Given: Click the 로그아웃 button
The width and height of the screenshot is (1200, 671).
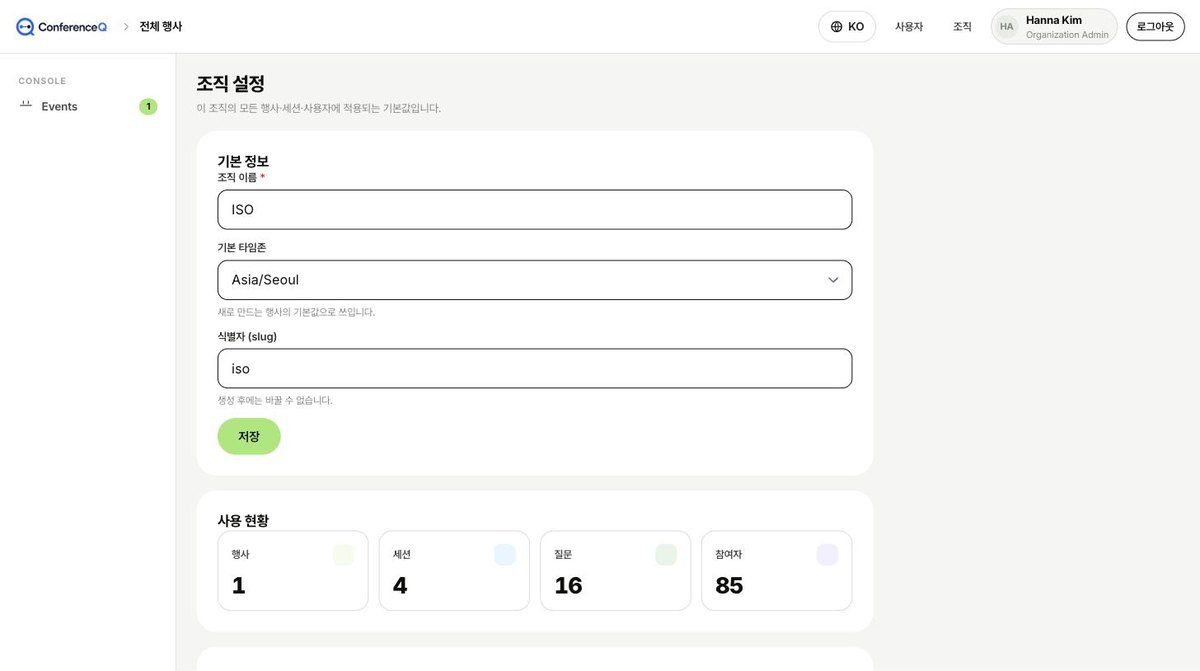Looking at the screenshot, I should pos(1155,27).
